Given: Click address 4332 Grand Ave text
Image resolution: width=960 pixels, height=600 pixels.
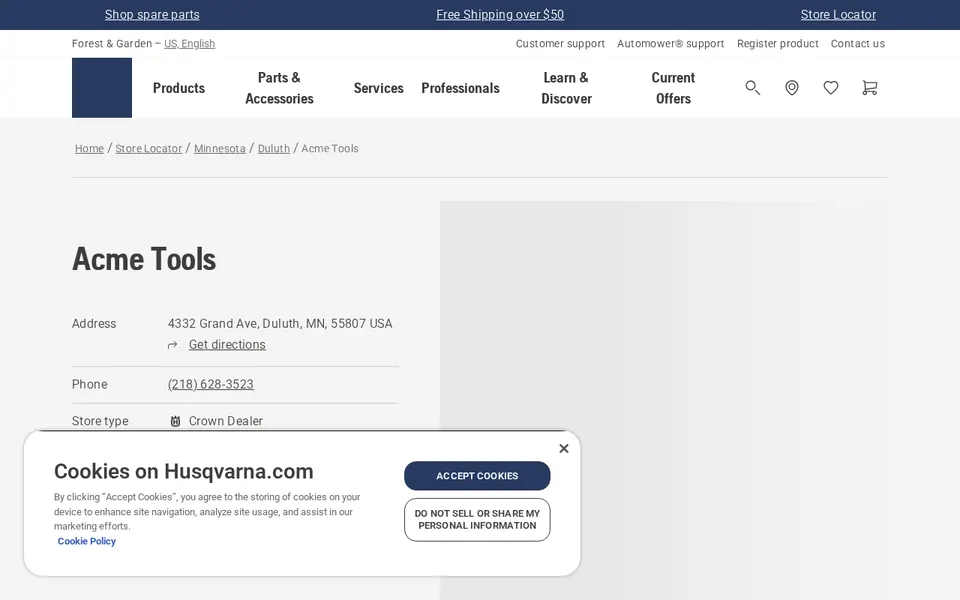Looking at the screenshot, I should tap(280, 323).
